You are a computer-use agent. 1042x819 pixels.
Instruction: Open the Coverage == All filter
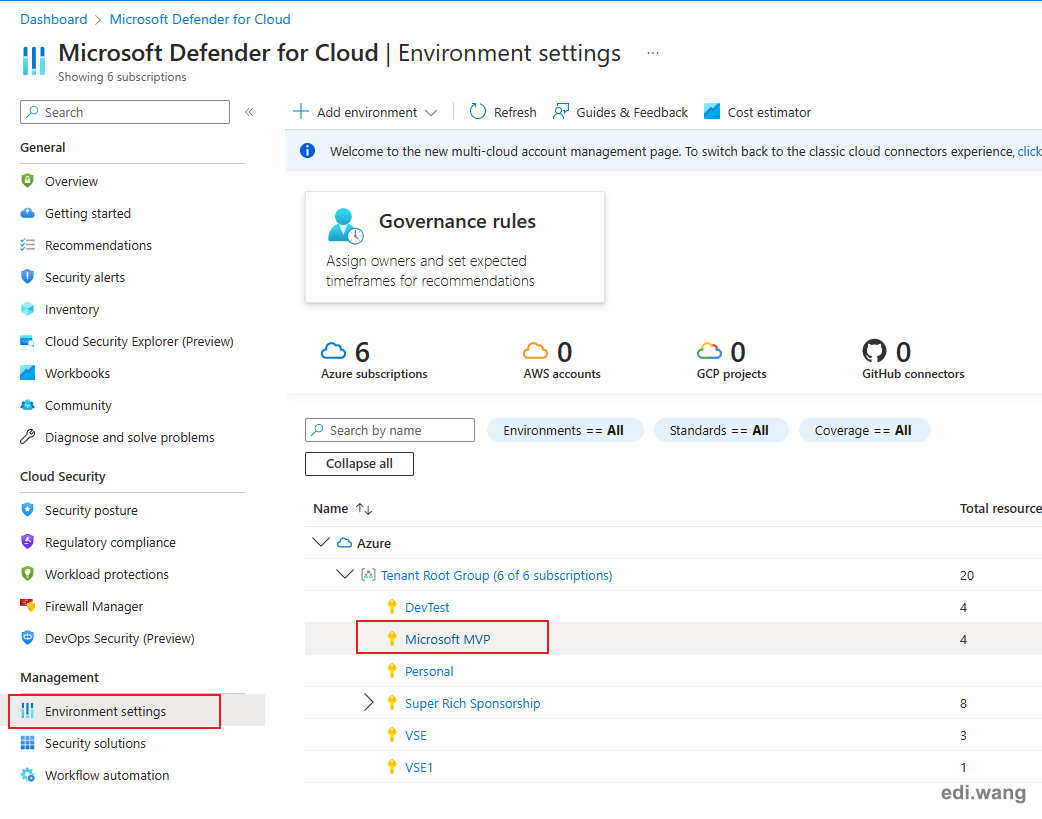(863, 430)
